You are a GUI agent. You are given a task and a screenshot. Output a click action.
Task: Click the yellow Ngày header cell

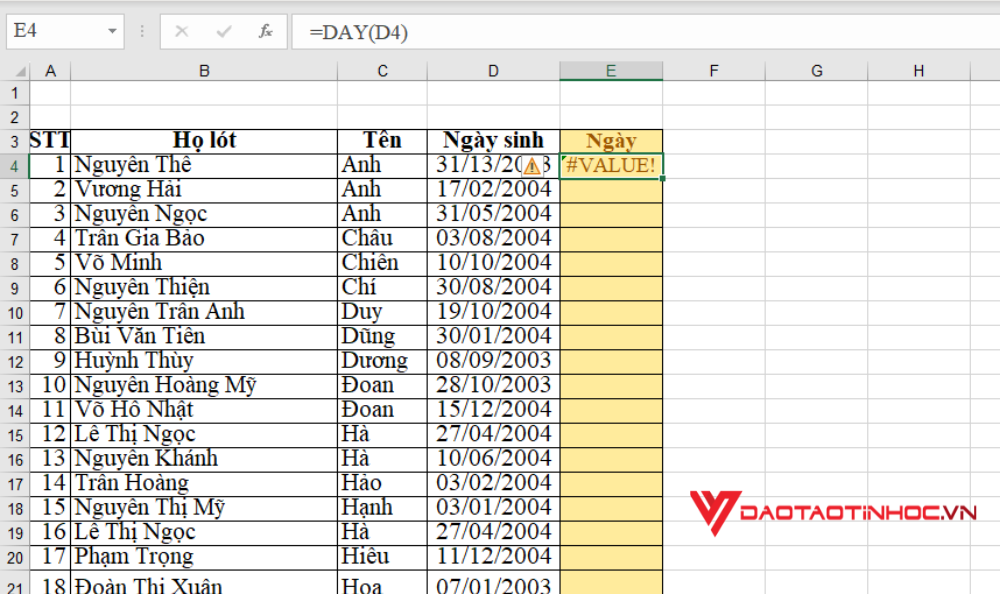click(x=612, y=140)
